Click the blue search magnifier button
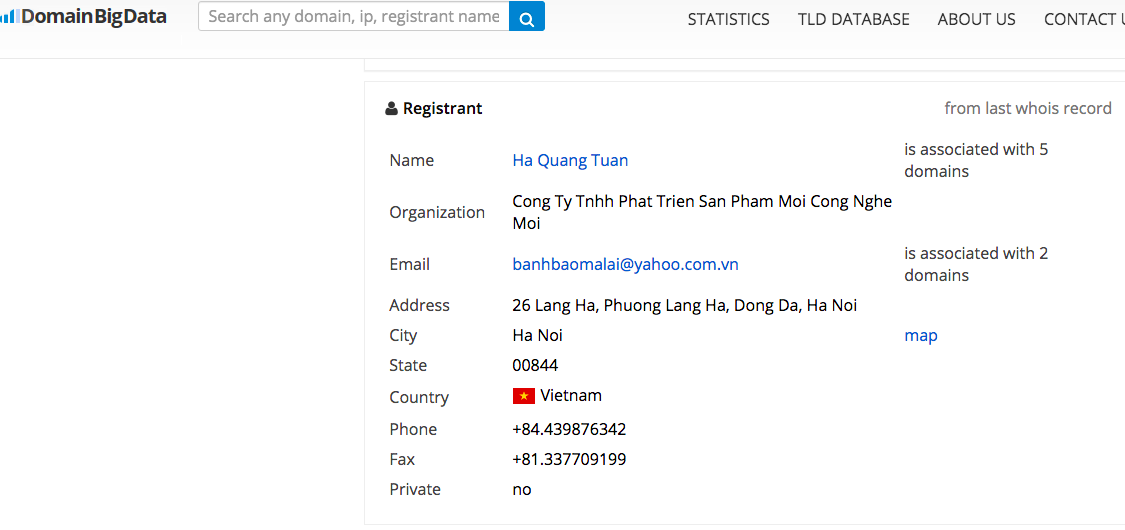The height and width of the screenshot is (530, 1125). click(x=527, y=16)
